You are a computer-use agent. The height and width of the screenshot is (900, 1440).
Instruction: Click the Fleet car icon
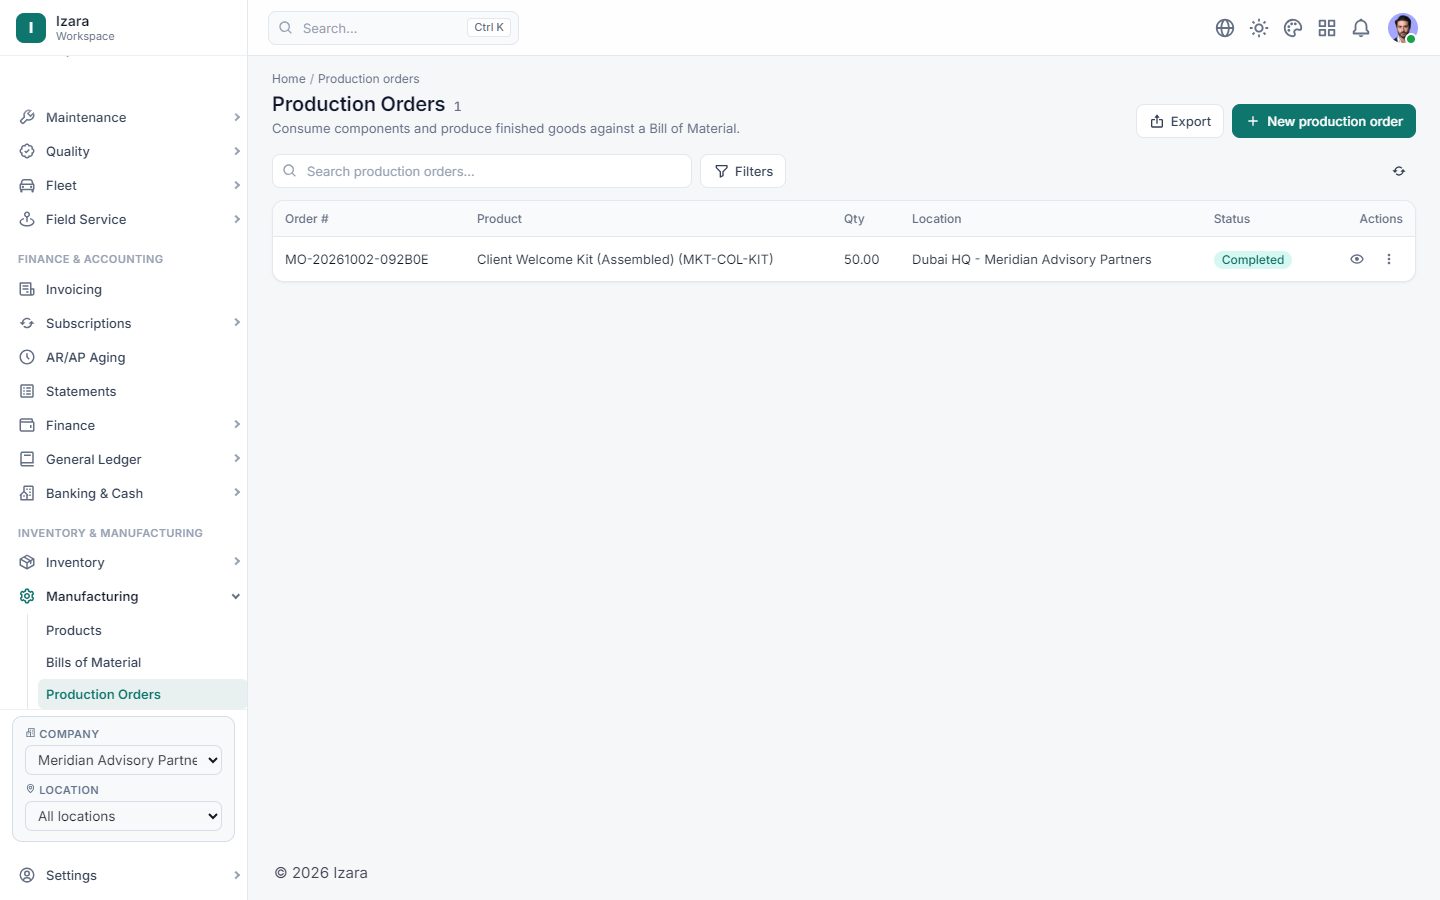[x=27, y=185]
